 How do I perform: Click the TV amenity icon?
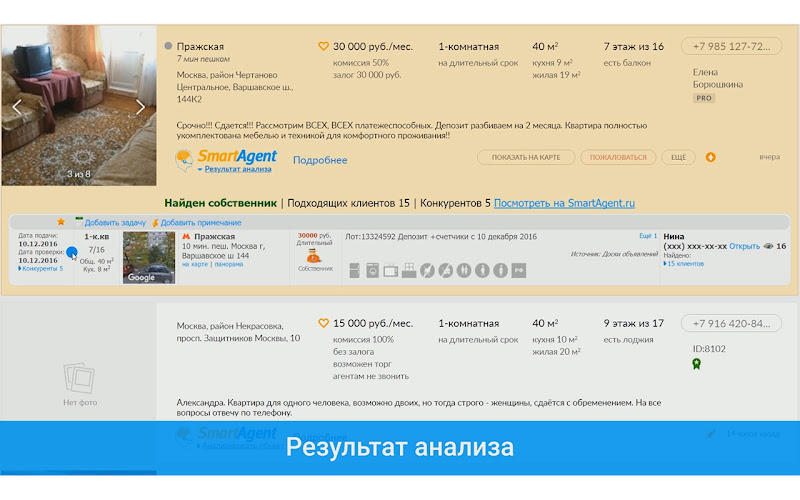[x=391, y=270]
